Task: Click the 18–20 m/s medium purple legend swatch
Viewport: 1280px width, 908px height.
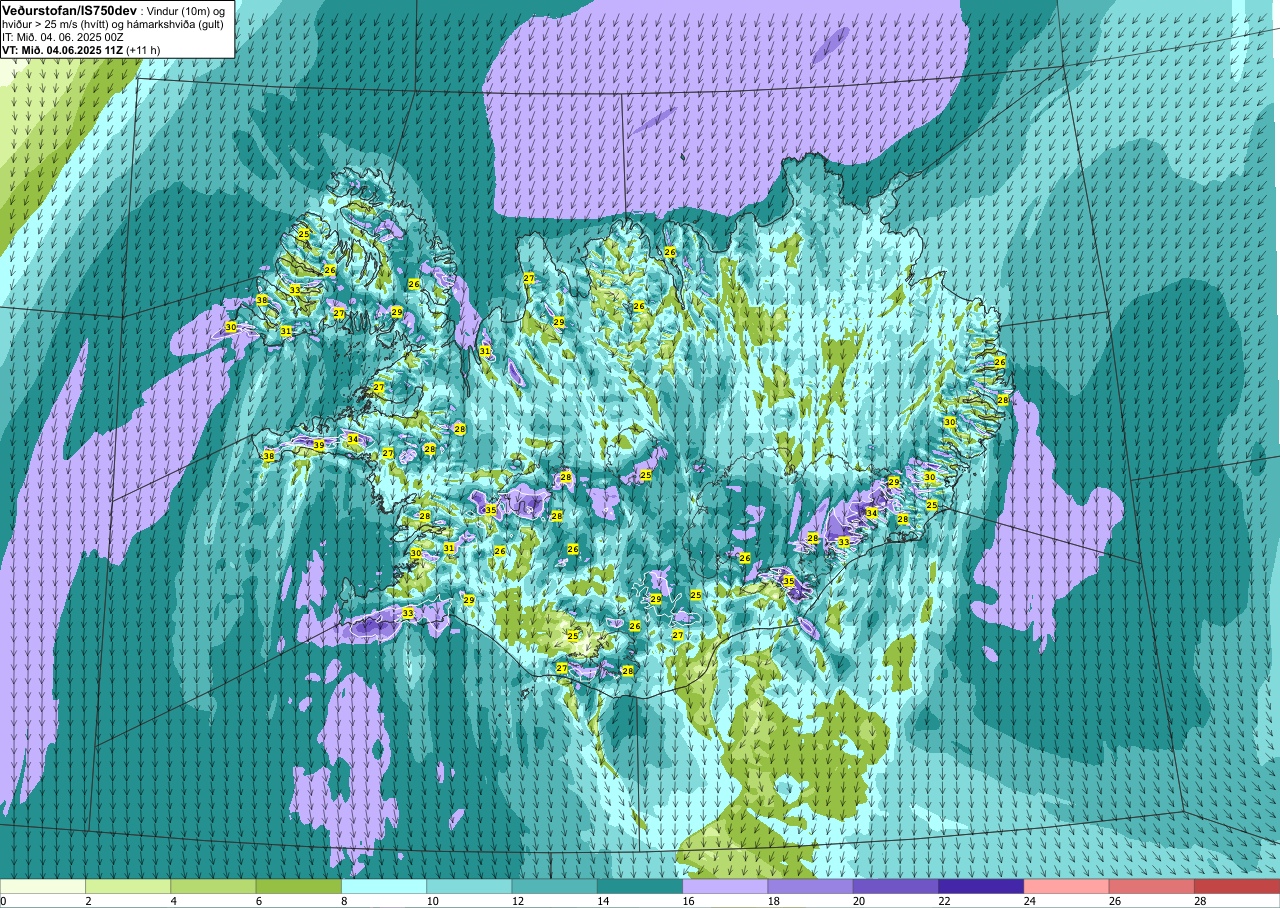Action: pos(811,886)
